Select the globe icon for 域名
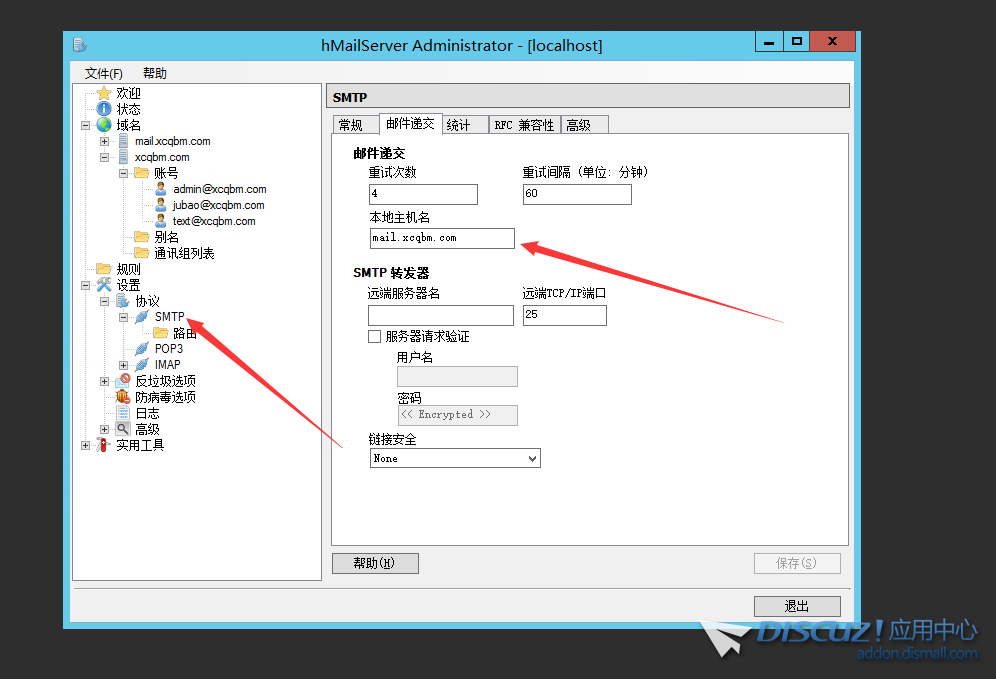 coord(104,125)
